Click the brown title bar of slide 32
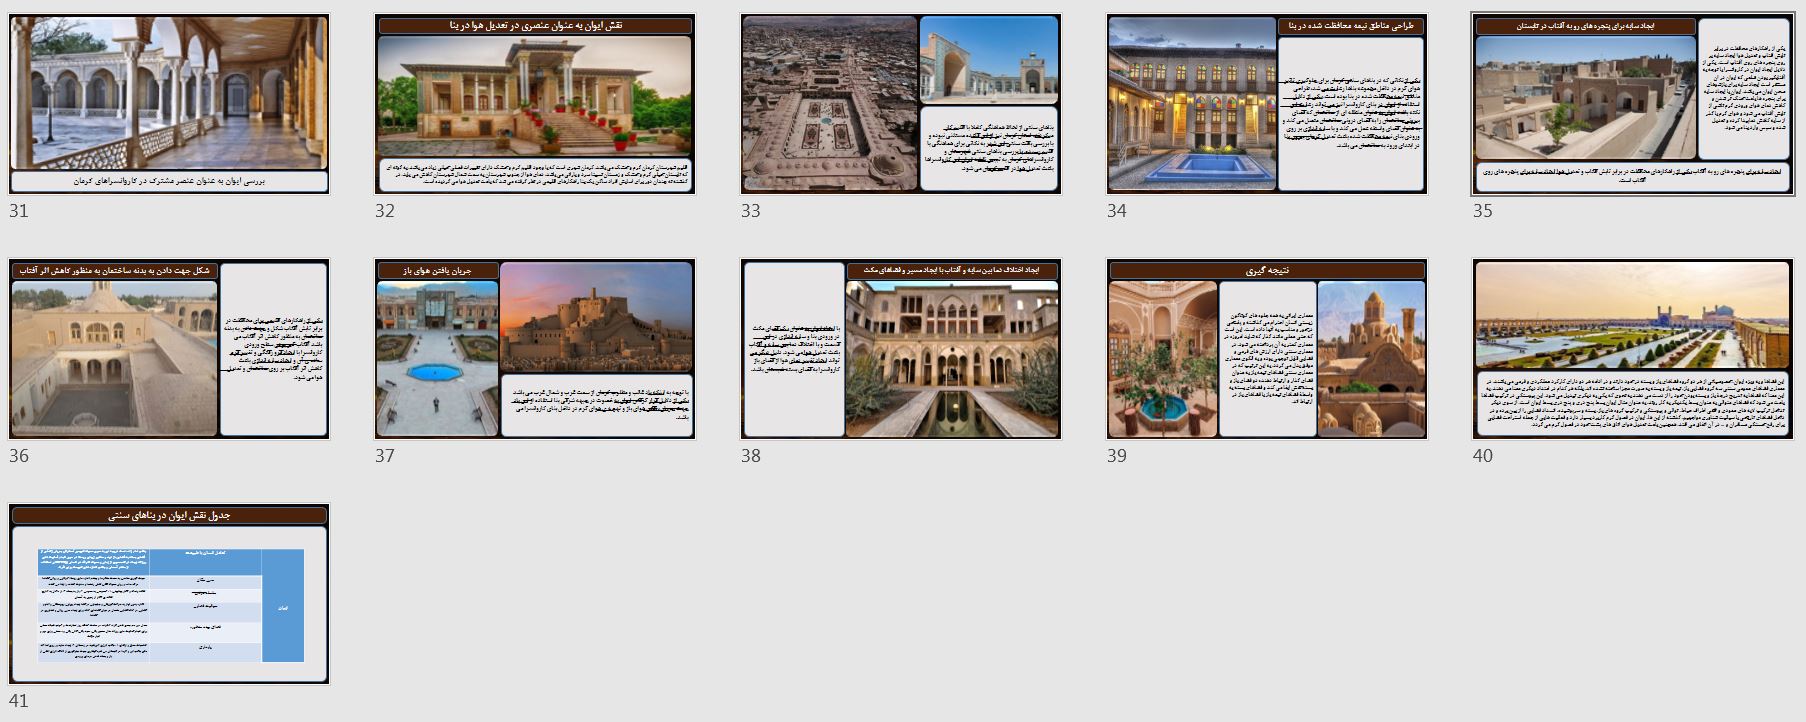Screen dimensions: 1806x722 coord(535,26)
